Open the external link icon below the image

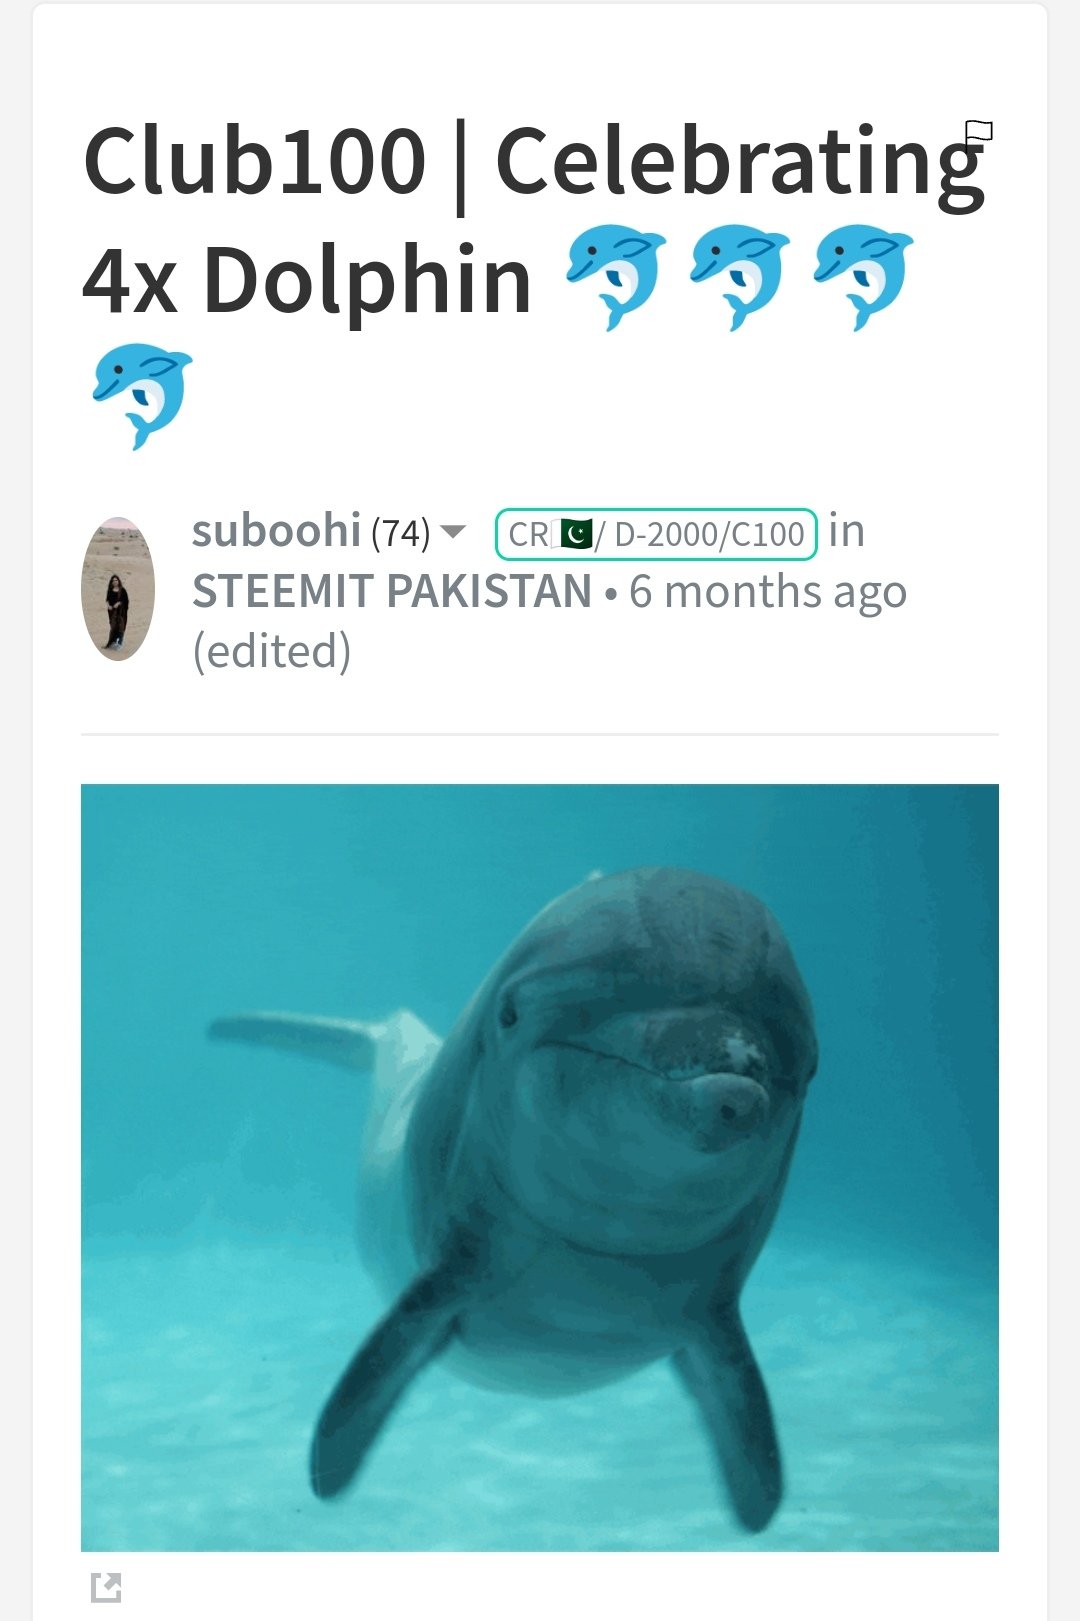(106, 1587)
